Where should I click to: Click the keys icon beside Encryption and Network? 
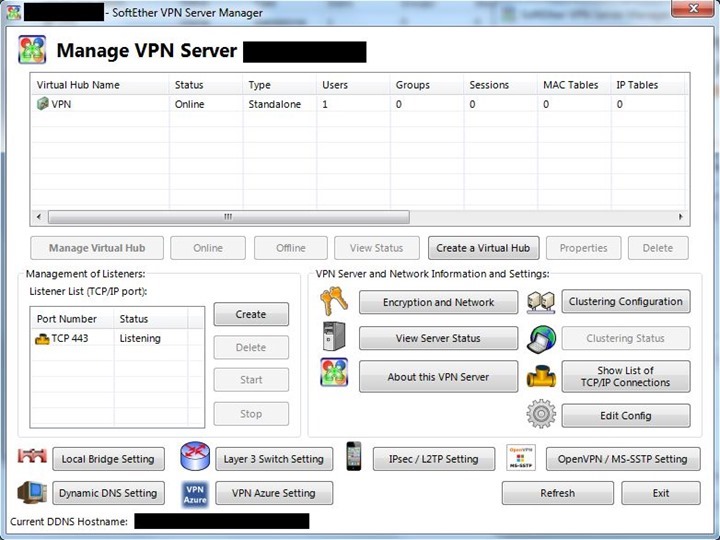334,301
